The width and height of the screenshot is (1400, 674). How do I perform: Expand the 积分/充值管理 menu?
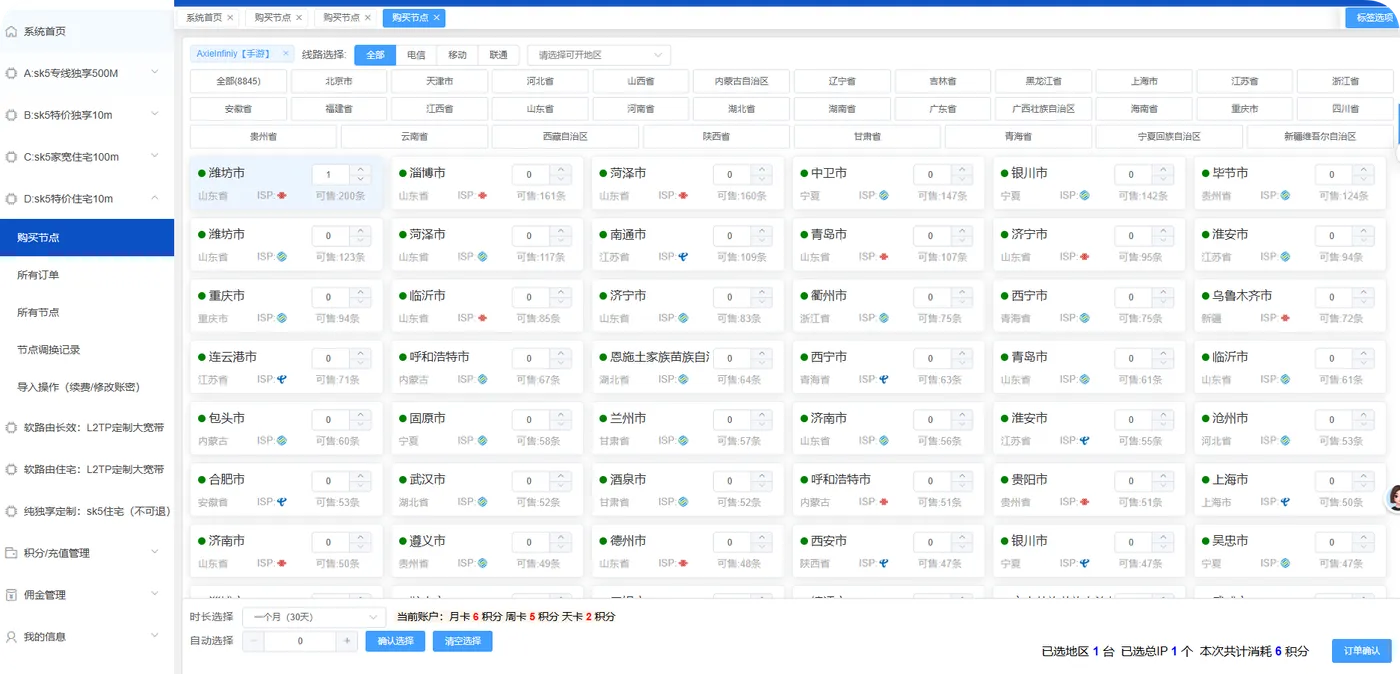click(155, 553)
